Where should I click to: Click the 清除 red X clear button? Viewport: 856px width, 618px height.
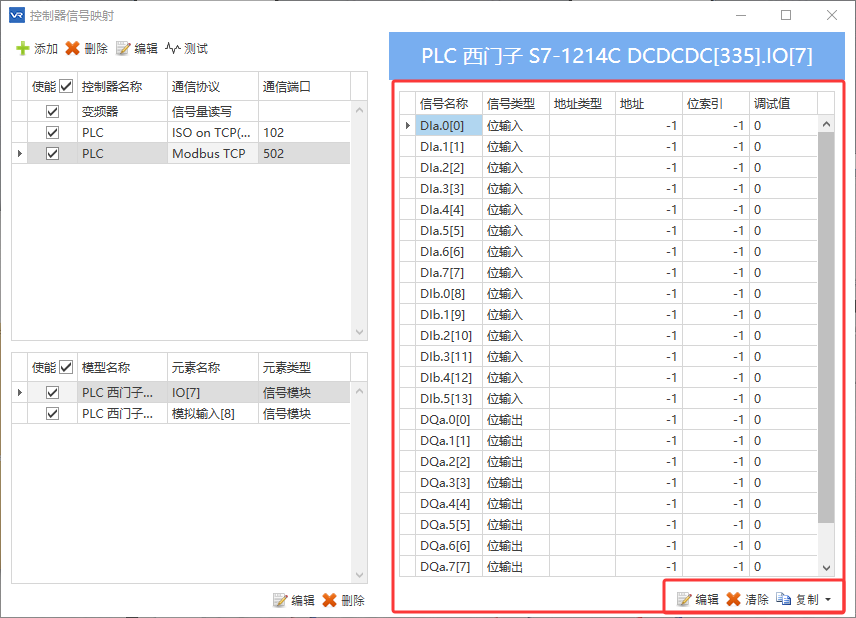(747, 599)
